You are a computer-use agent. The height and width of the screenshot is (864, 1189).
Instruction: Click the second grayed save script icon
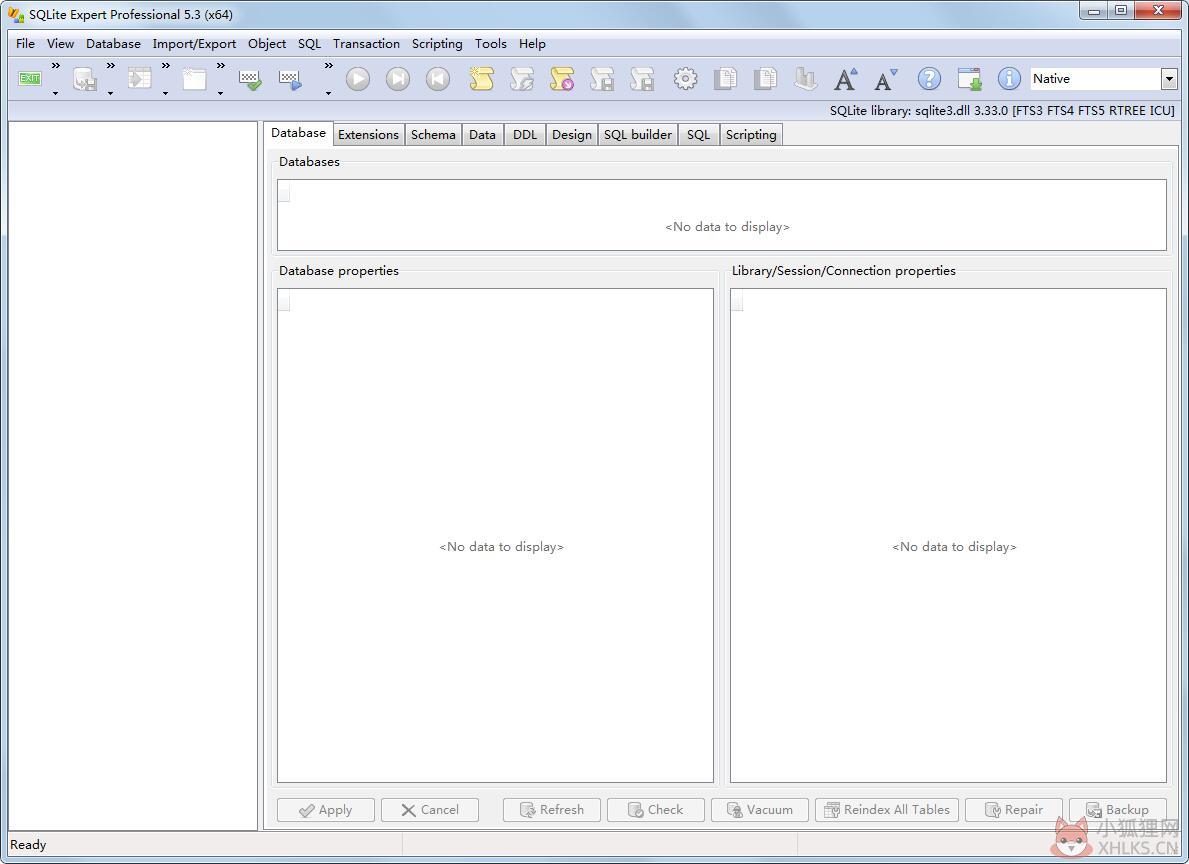tap(642, 79)
